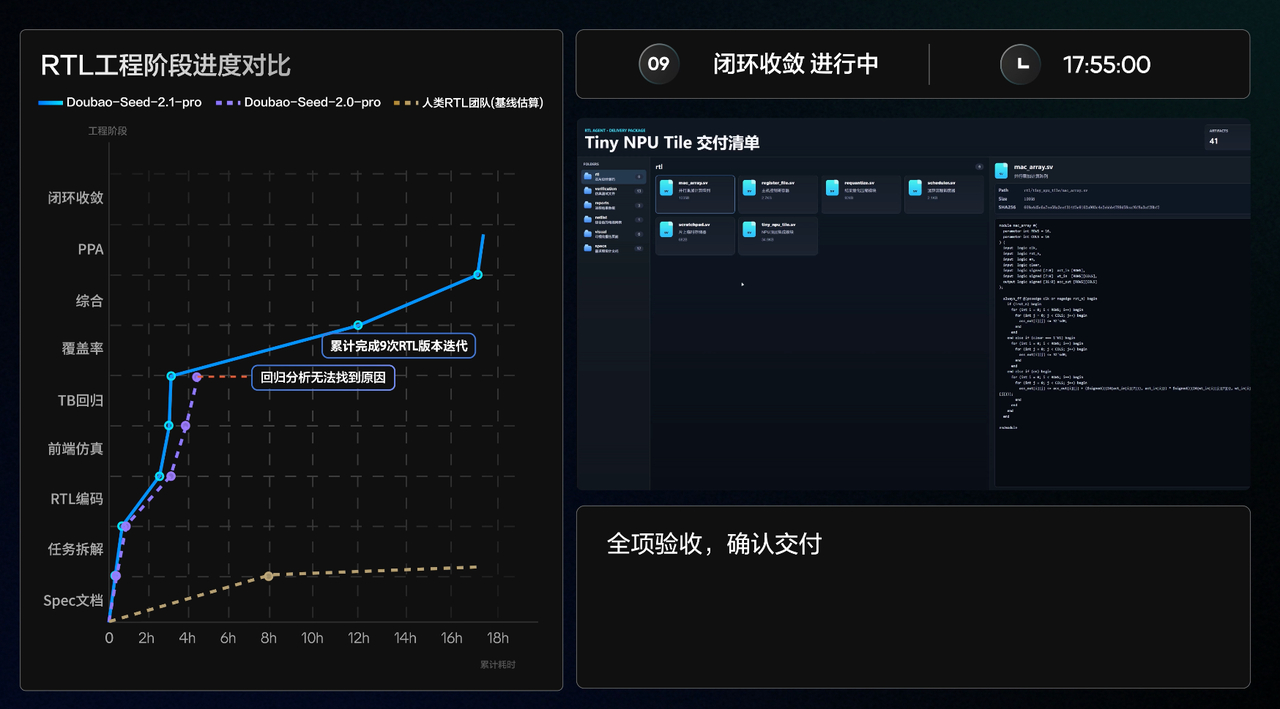Screen dimensions: 1280x709
Task: Click the 覆盖率 y-axis label
Action: 83,349
